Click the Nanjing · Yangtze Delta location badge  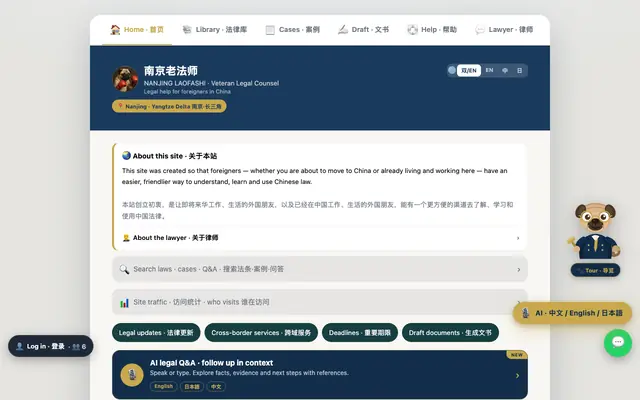coord(169,107)
